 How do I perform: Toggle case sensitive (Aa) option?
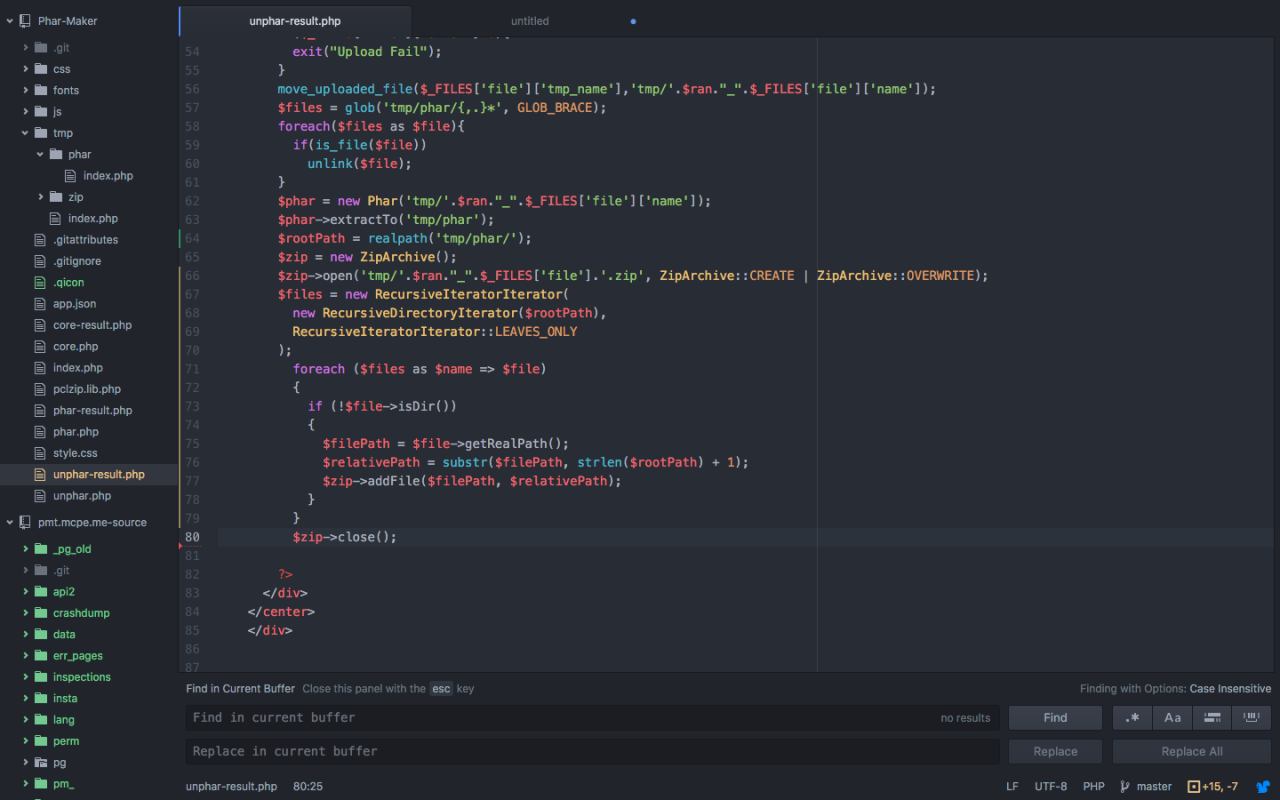pos(1172,717)
